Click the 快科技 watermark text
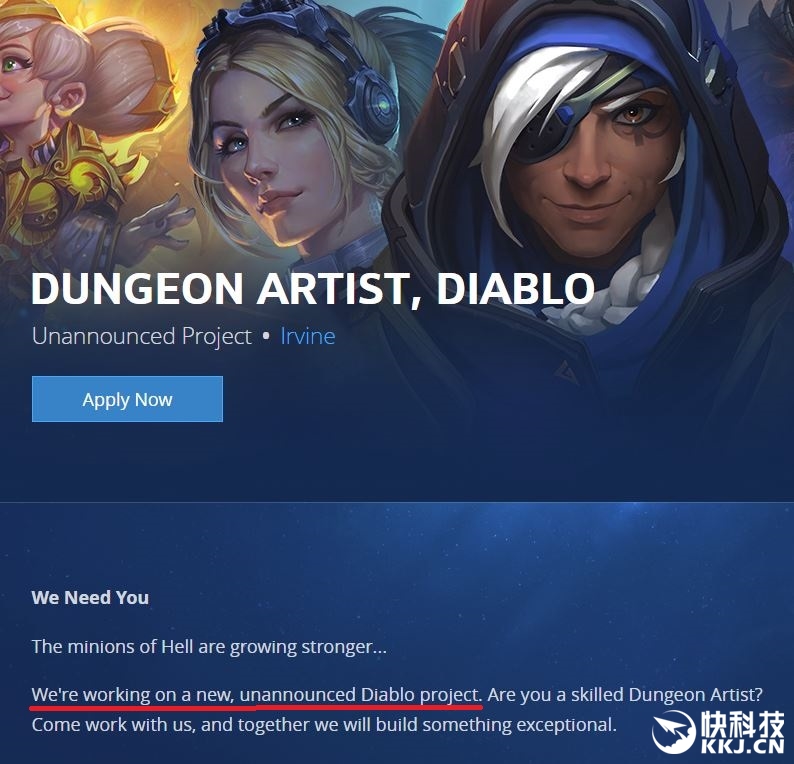The width and height of the screenshot is (794, 764). [x=742, y=724]
